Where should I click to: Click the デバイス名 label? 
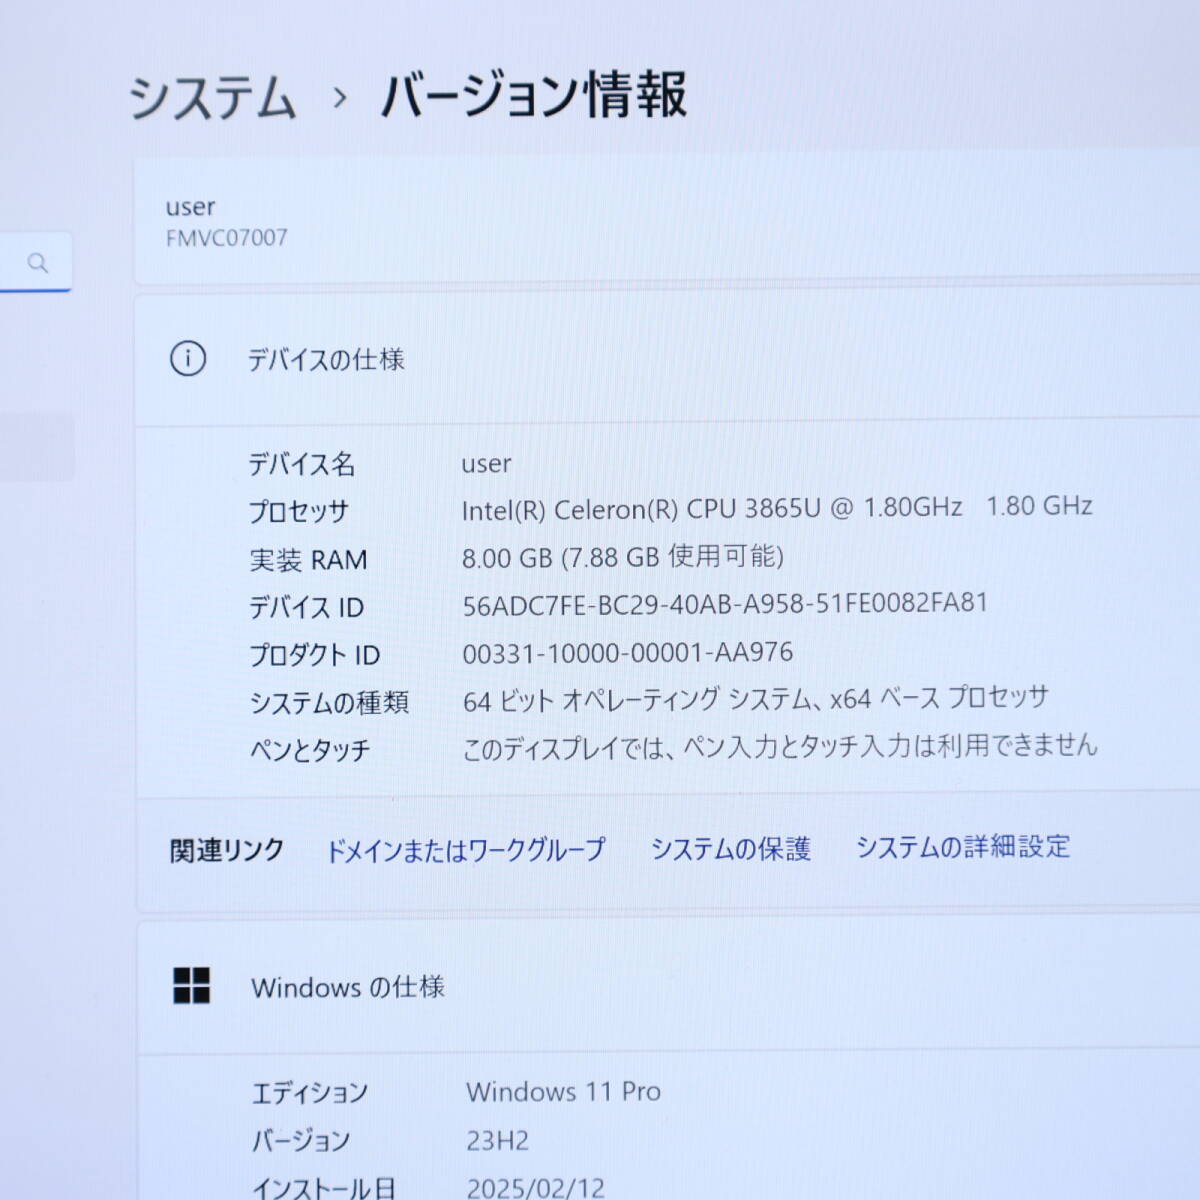302,464
